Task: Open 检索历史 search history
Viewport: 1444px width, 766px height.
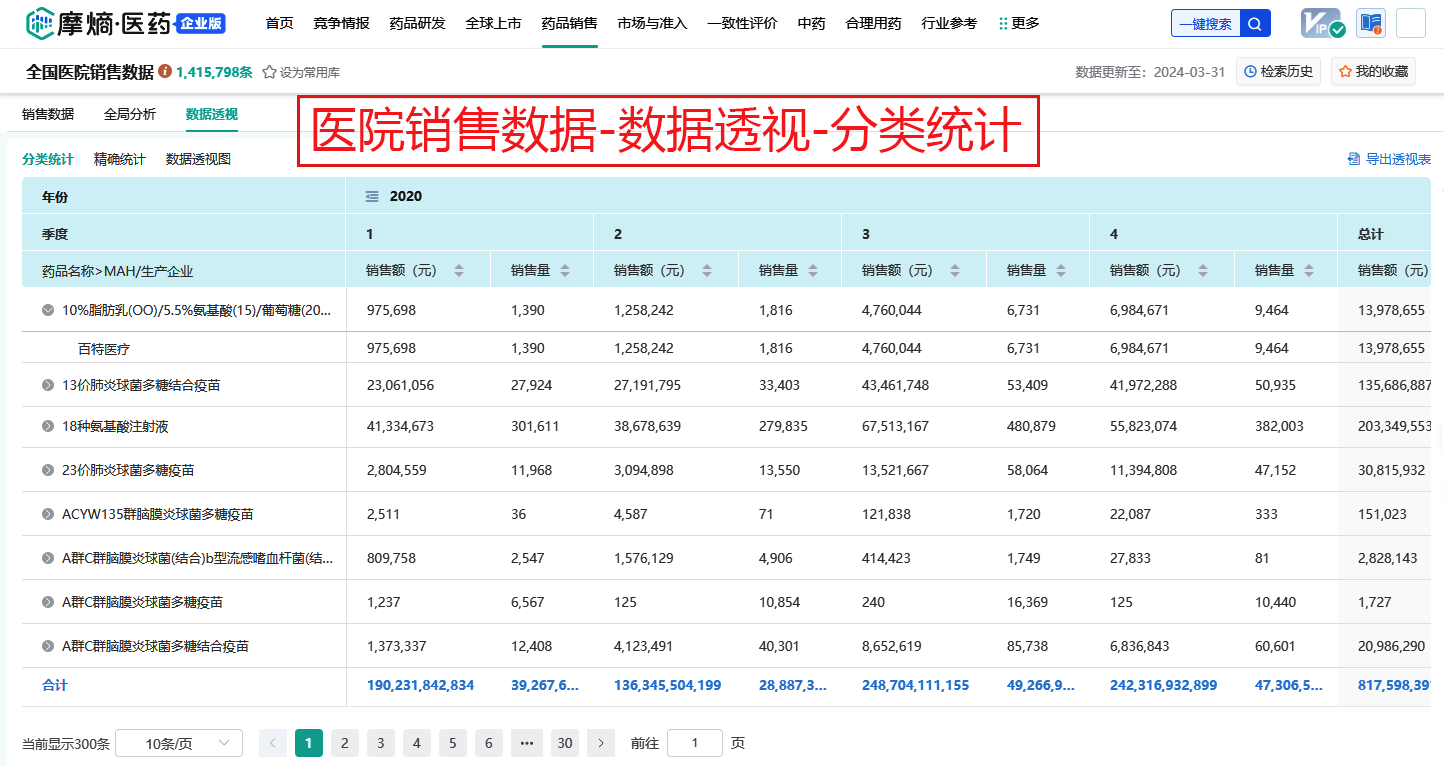Action: point(1279,71)
